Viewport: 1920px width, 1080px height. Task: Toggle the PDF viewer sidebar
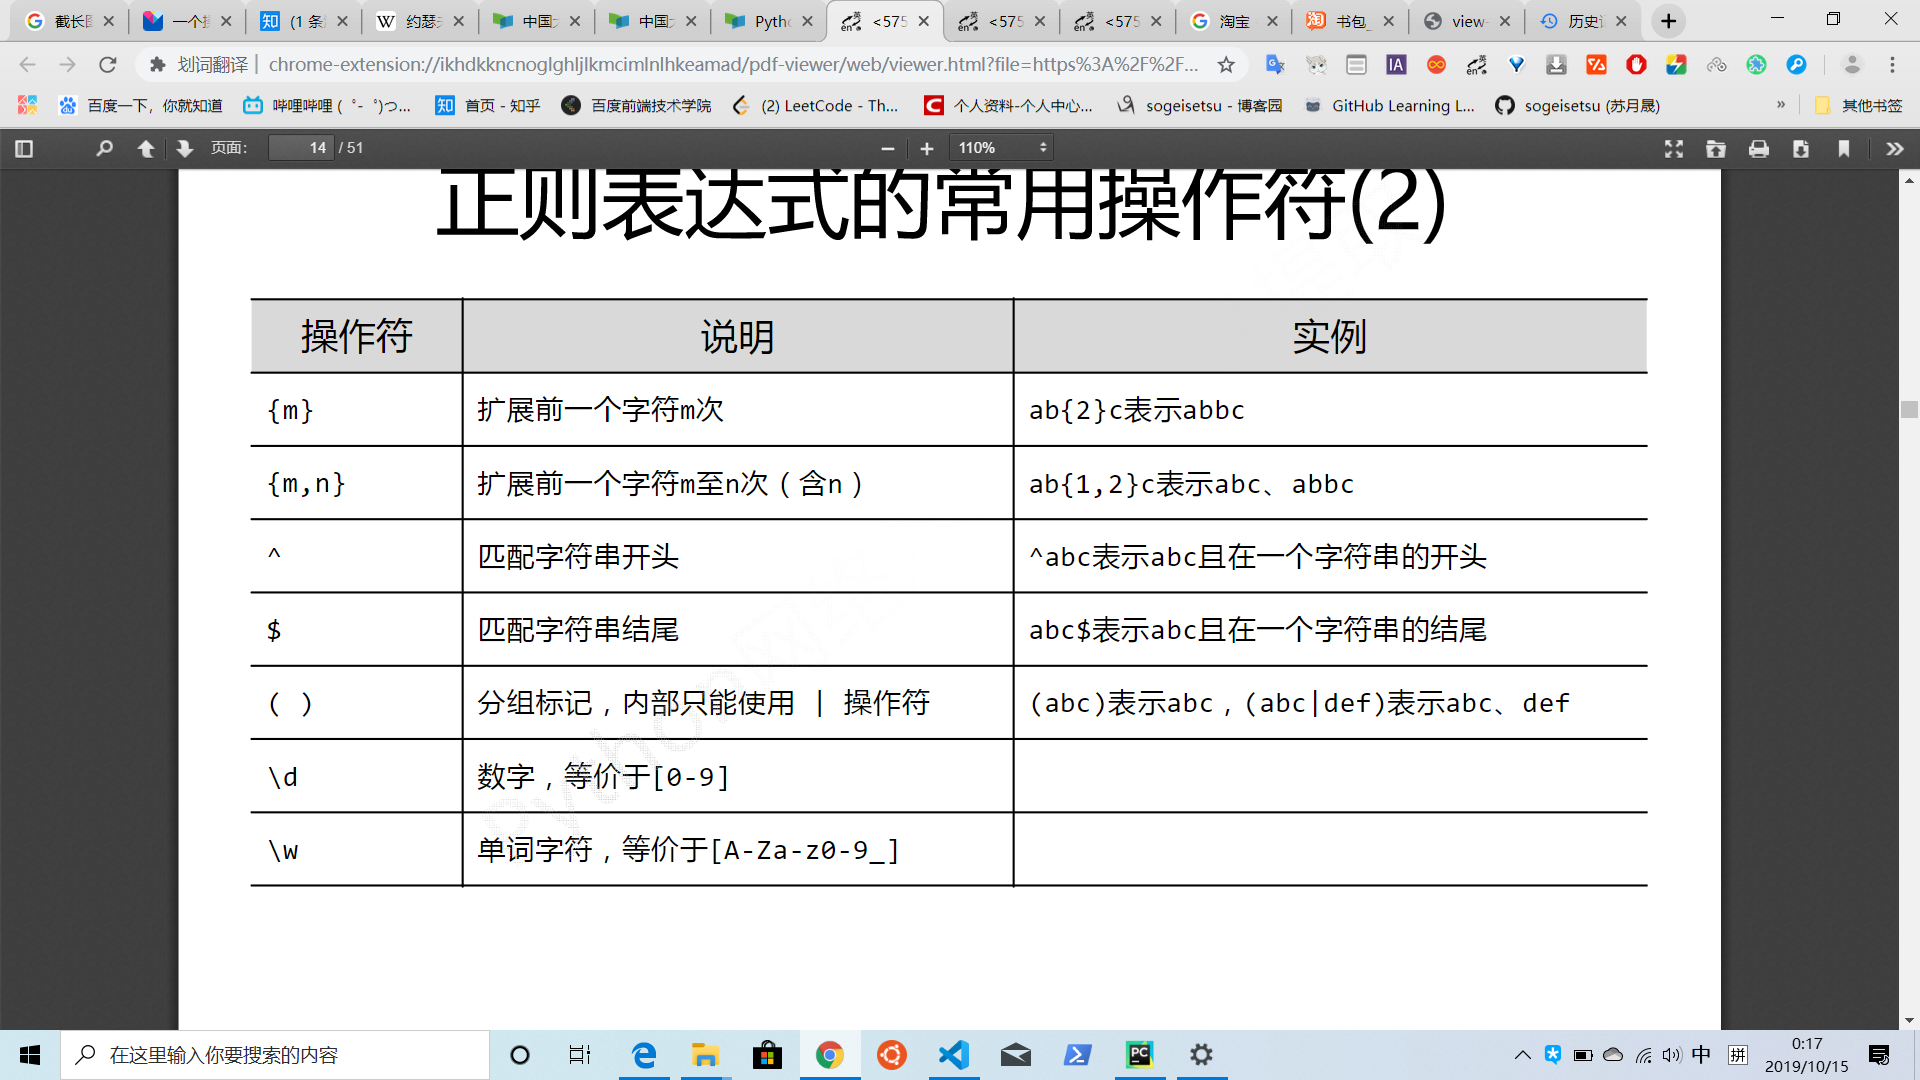25,148
